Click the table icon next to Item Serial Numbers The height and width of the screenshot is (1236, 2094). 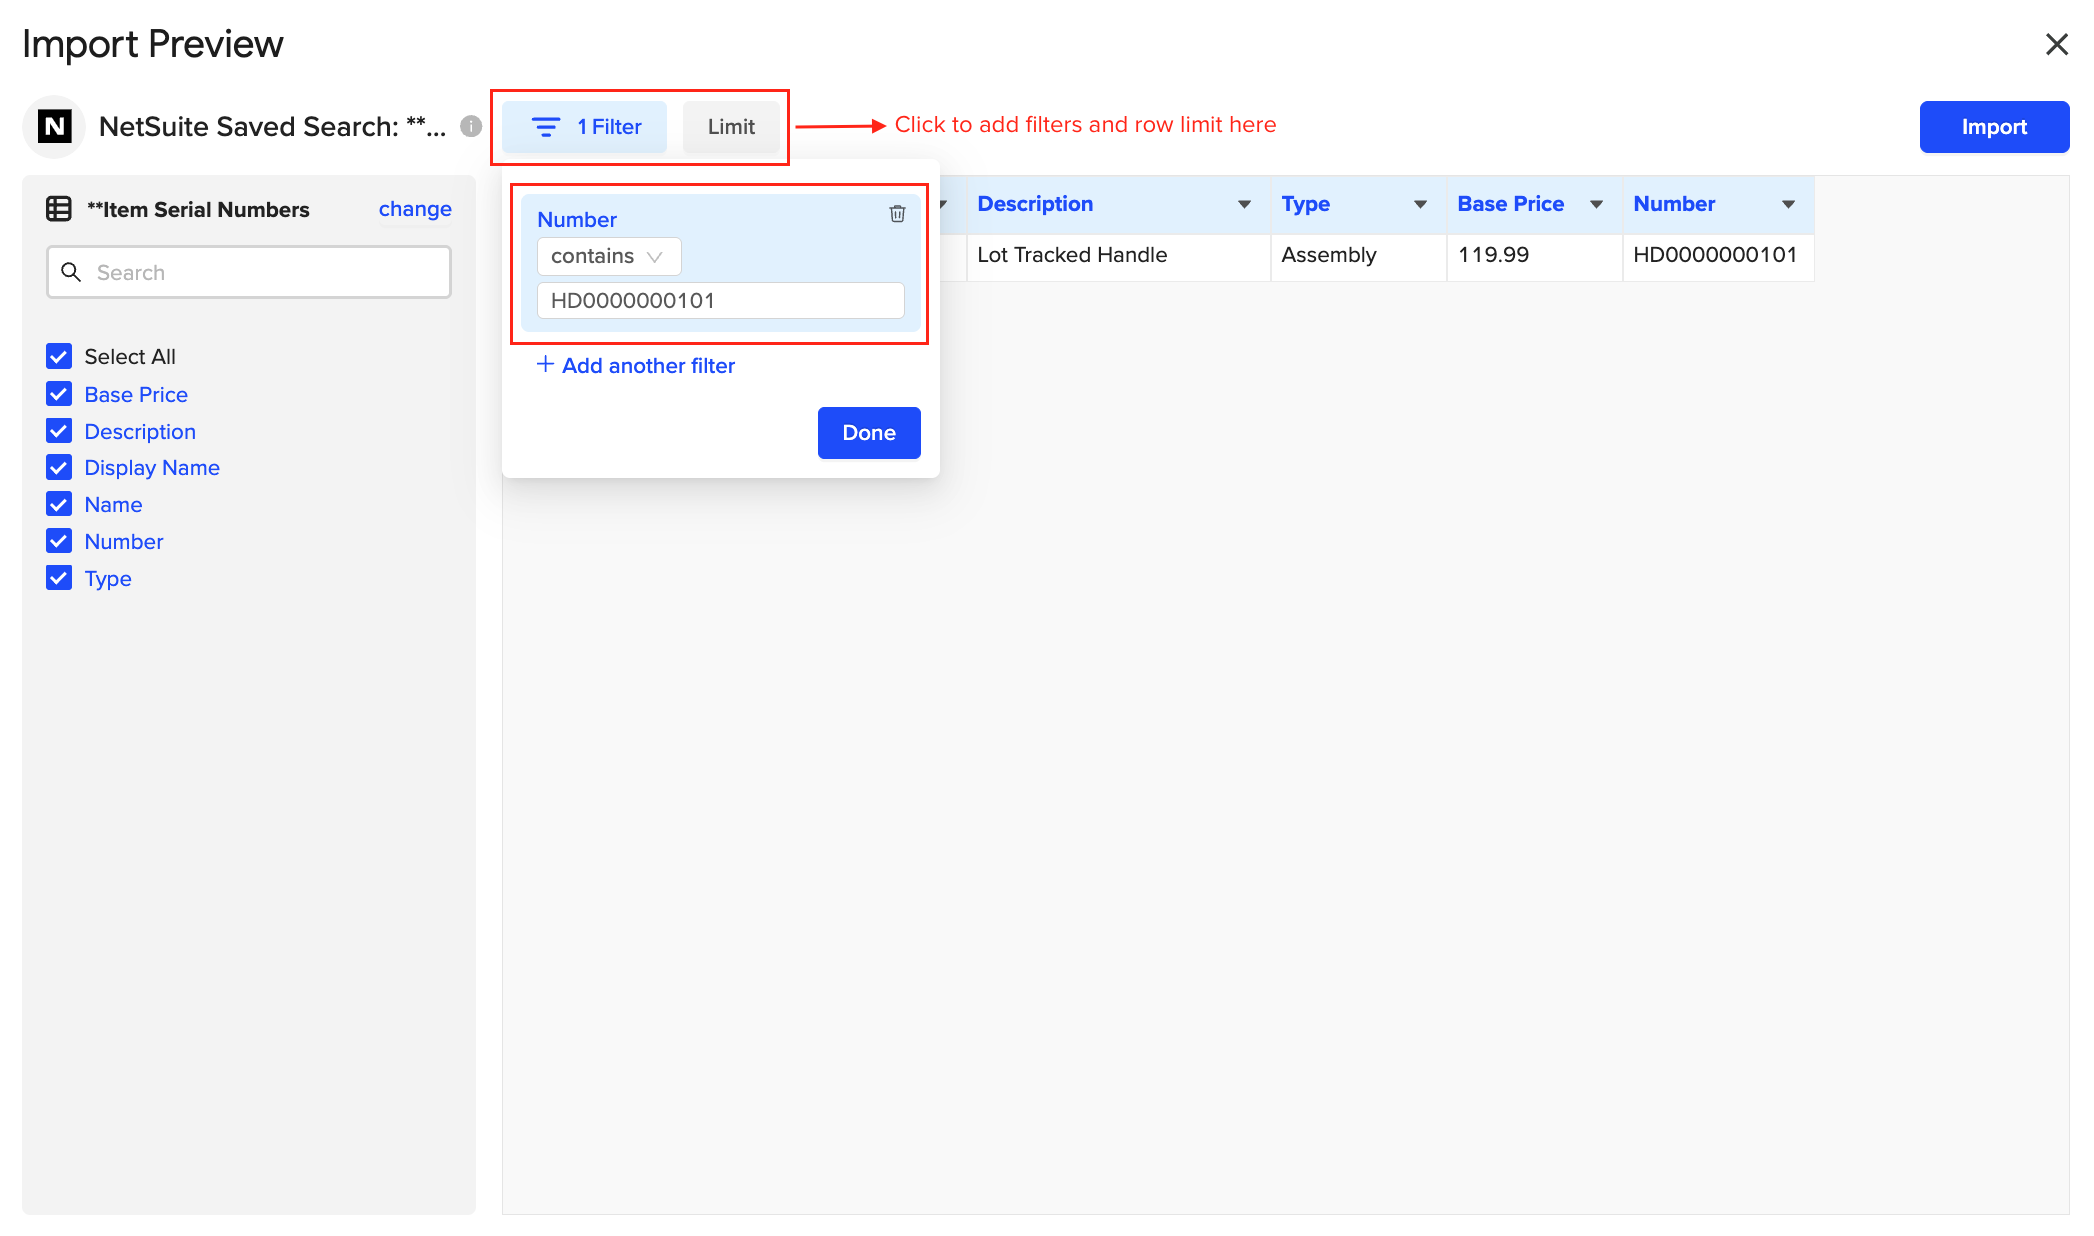point(59,209)
